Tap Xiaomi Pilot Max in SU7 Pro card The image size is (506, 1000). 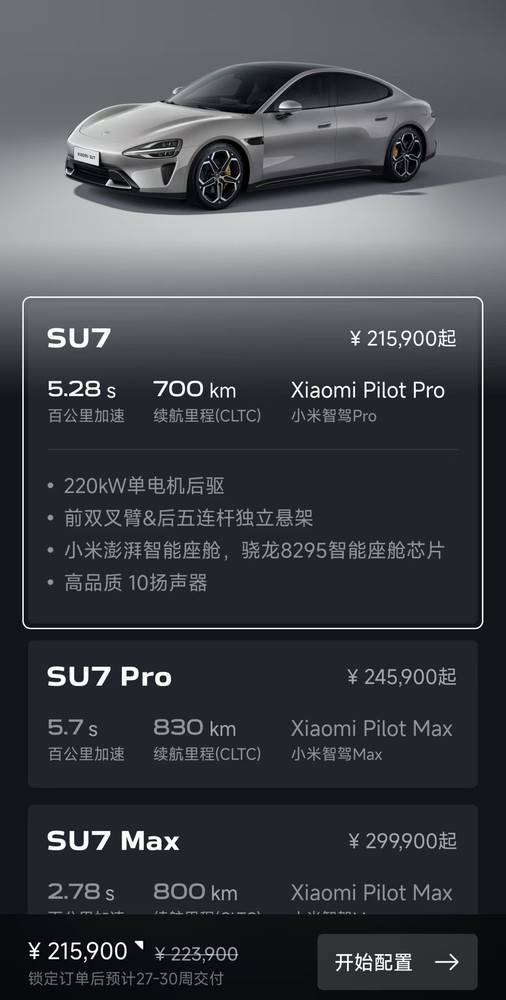[371, 728]
